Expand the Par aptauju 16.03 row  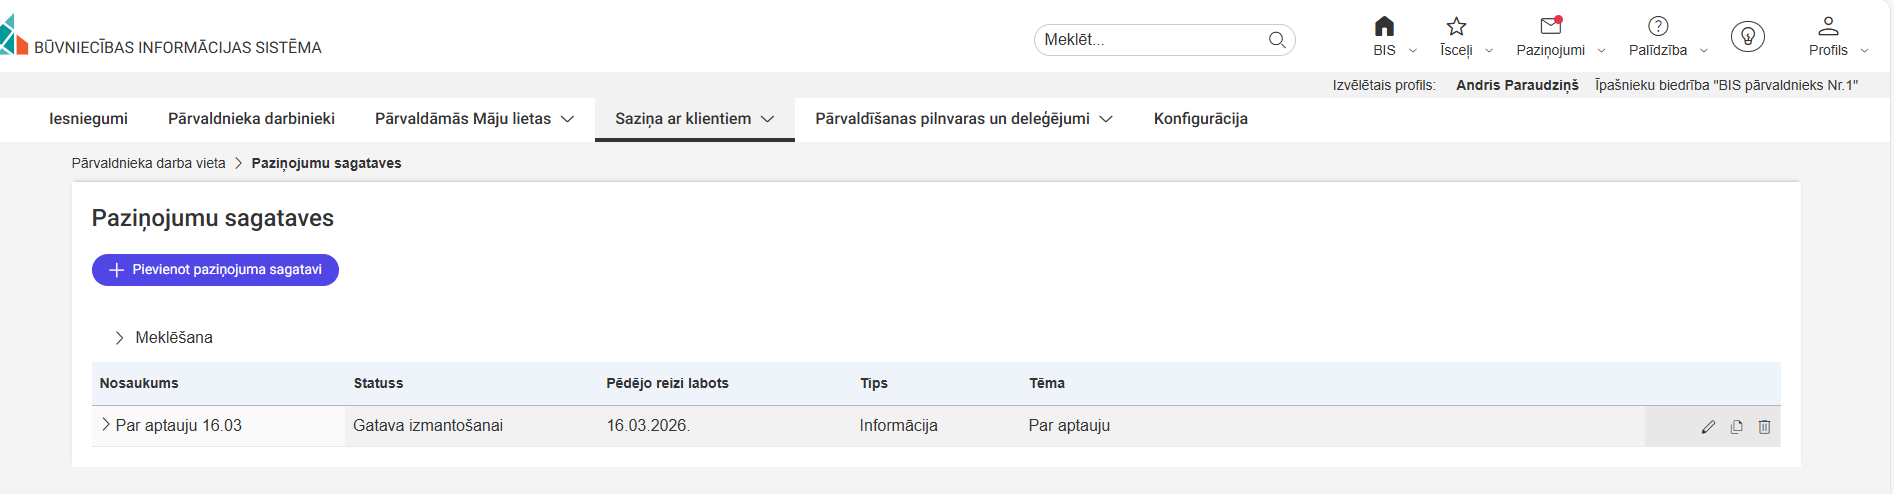click(106, 425)
